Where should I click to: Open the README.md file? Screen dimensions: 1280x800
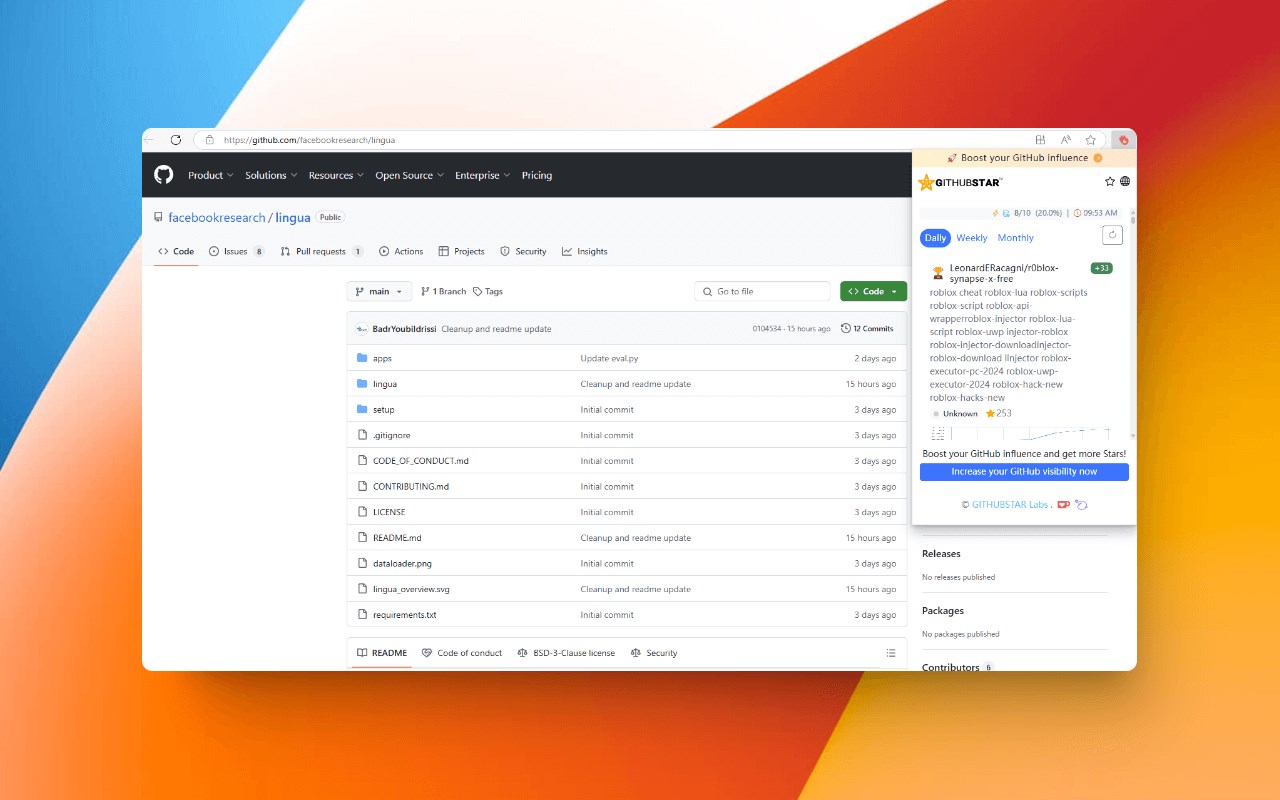(397, 538)
